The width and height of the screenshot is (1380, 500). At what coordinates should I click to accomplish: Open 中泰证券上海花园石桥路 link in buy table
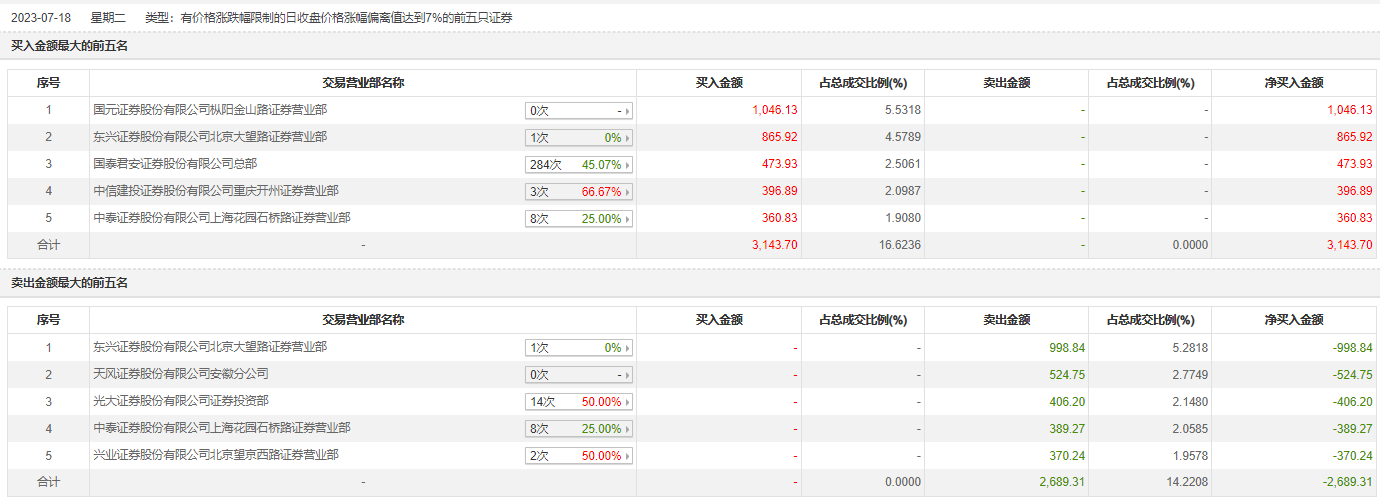click(222, 218)
